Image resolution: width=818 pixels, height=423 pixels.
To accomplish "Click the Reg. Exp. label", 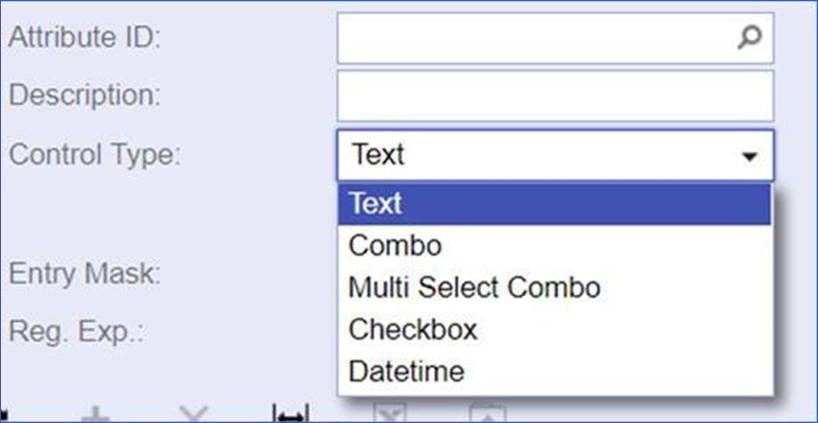I will (x=76, y=332).
